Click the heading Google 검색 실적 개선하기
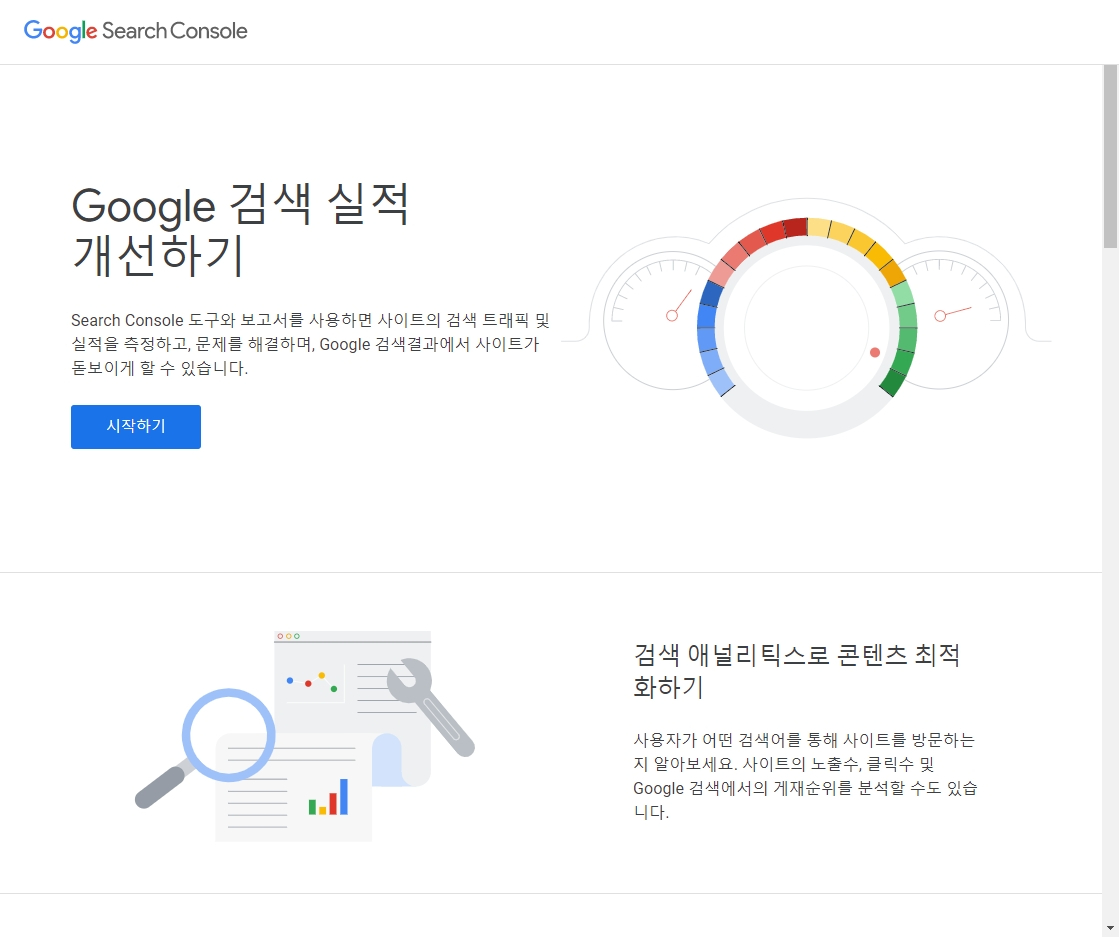 tap(240, 230)
